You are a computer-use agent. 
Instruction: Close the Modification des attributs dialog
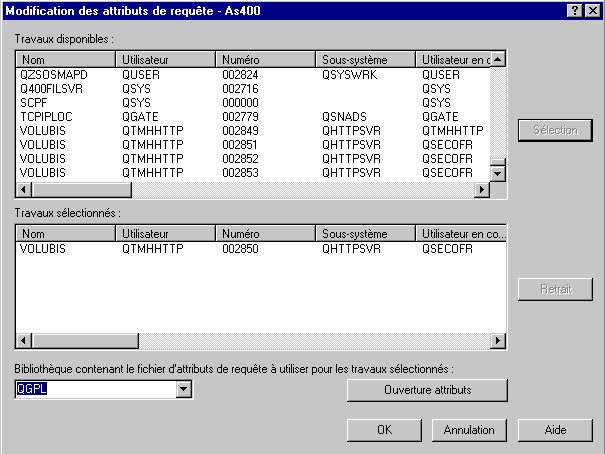pyautogui.click(x=593, y=9)
